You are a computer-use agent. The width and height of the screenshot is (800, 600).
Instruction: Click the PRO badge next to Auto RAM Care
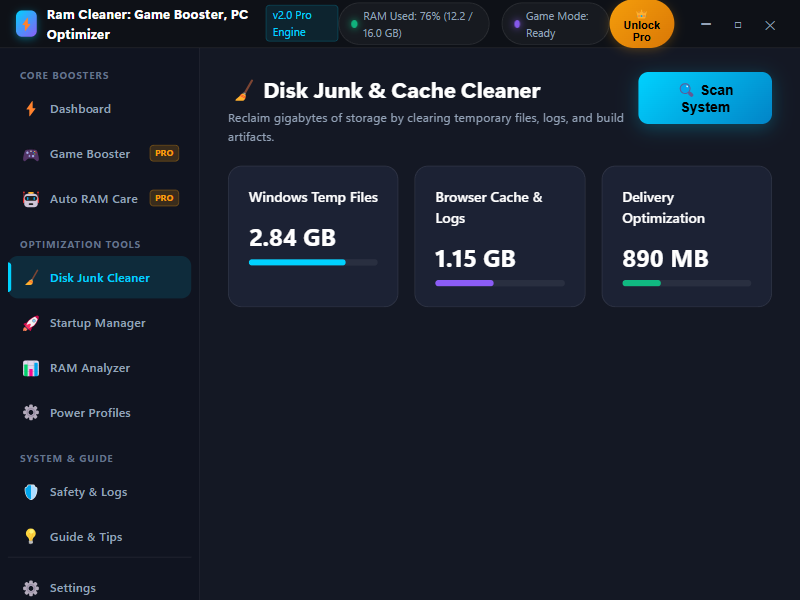pos(164,198)
